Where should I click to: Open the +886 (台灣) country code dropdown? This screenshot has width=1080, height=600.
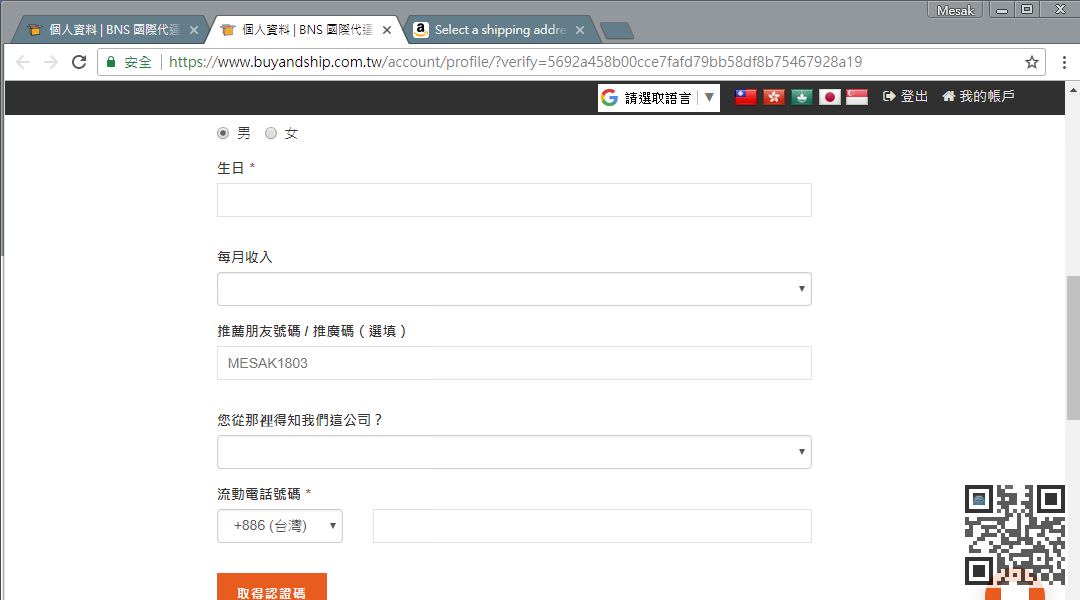(x=280, y=526)
